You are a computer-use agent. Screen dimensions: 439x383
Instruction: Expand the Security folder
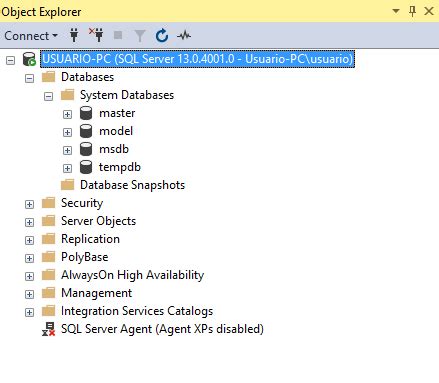[x=30, y=204]
